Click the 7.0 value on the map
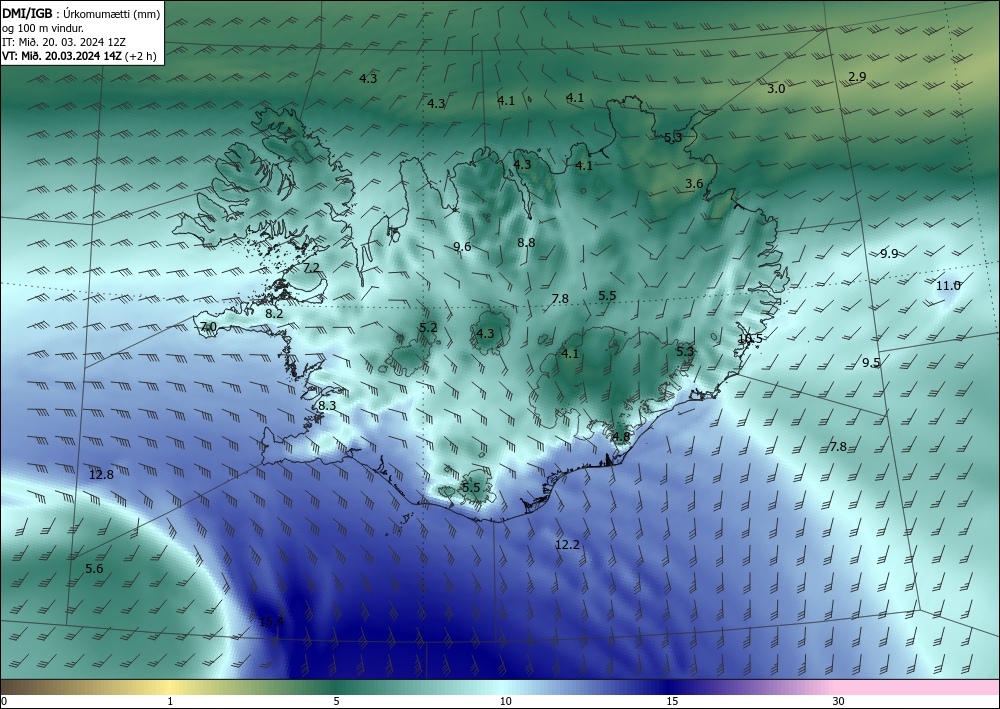This screenshot has width=1000, height=709. pos(208,327)
